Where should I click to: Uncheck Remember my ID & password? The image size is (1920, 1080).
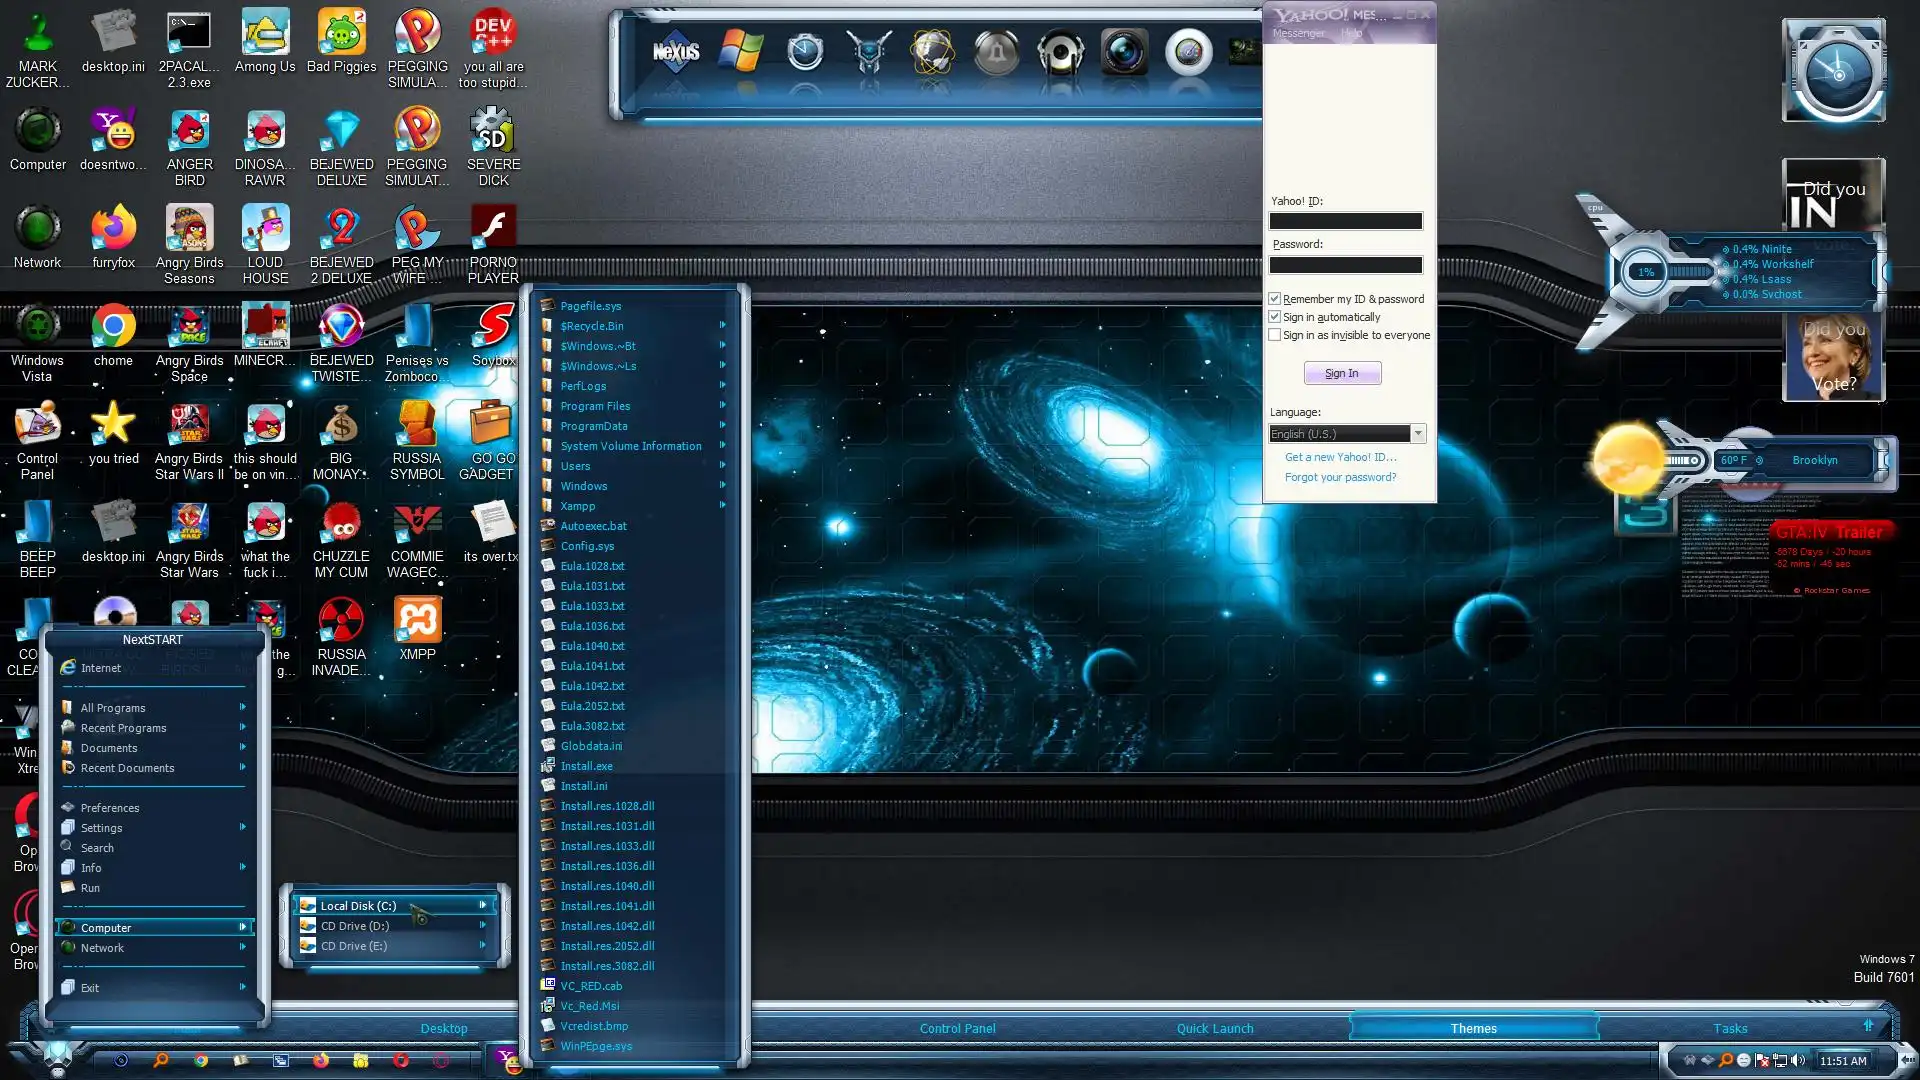[1275, 299]
